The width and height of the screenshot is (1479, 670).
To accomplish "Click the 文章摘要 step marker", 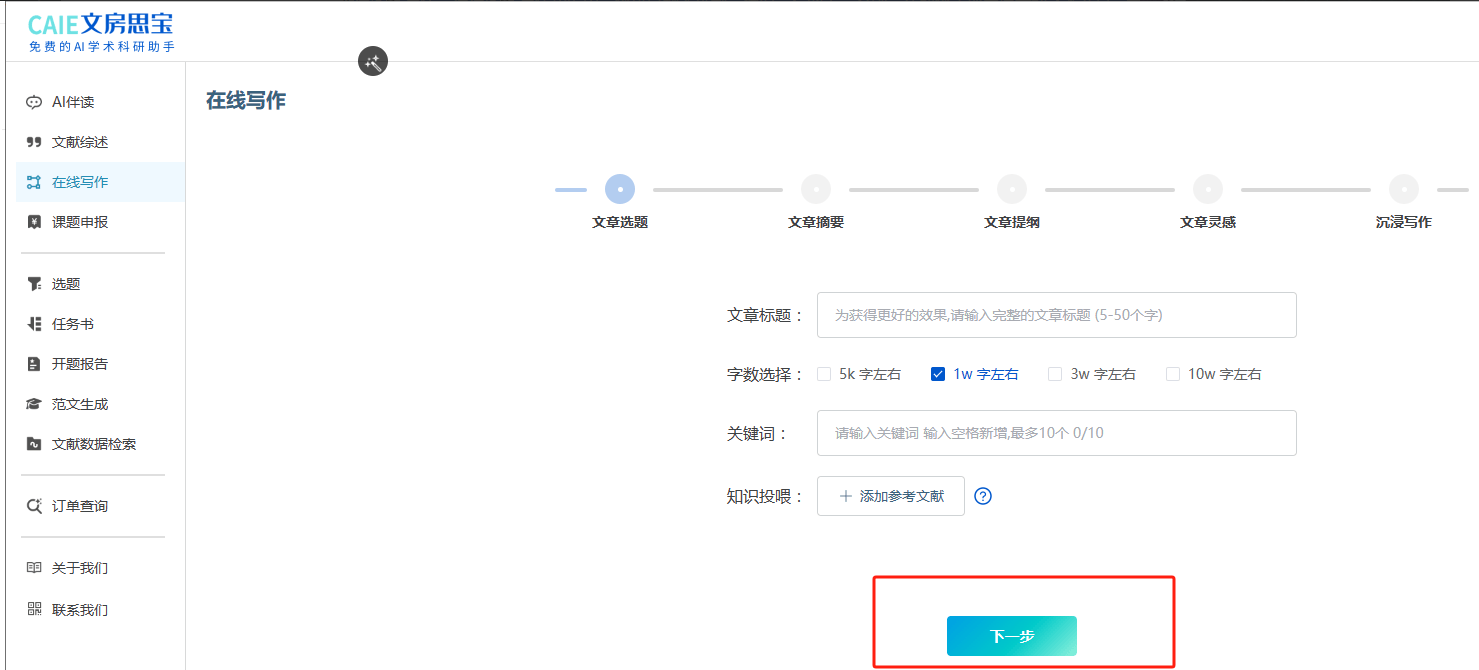I will coord(816,188).
